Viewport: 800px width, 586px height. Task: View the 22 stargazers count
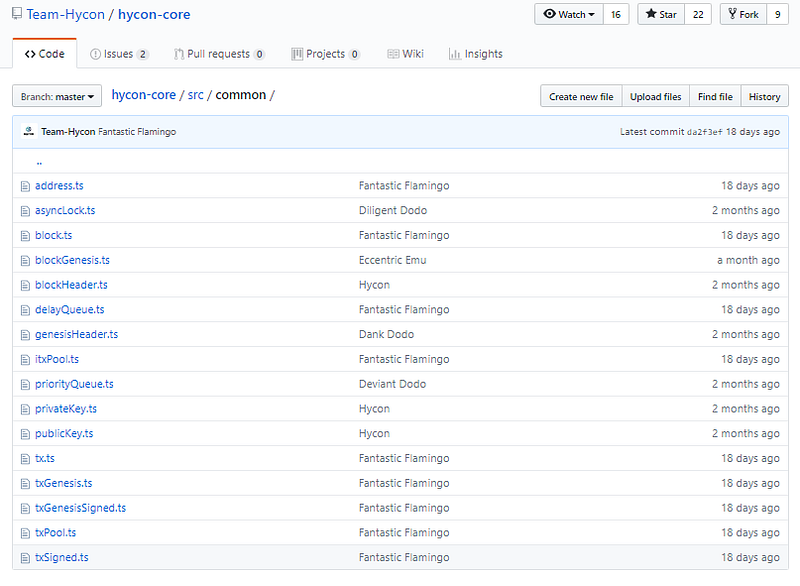698,14
